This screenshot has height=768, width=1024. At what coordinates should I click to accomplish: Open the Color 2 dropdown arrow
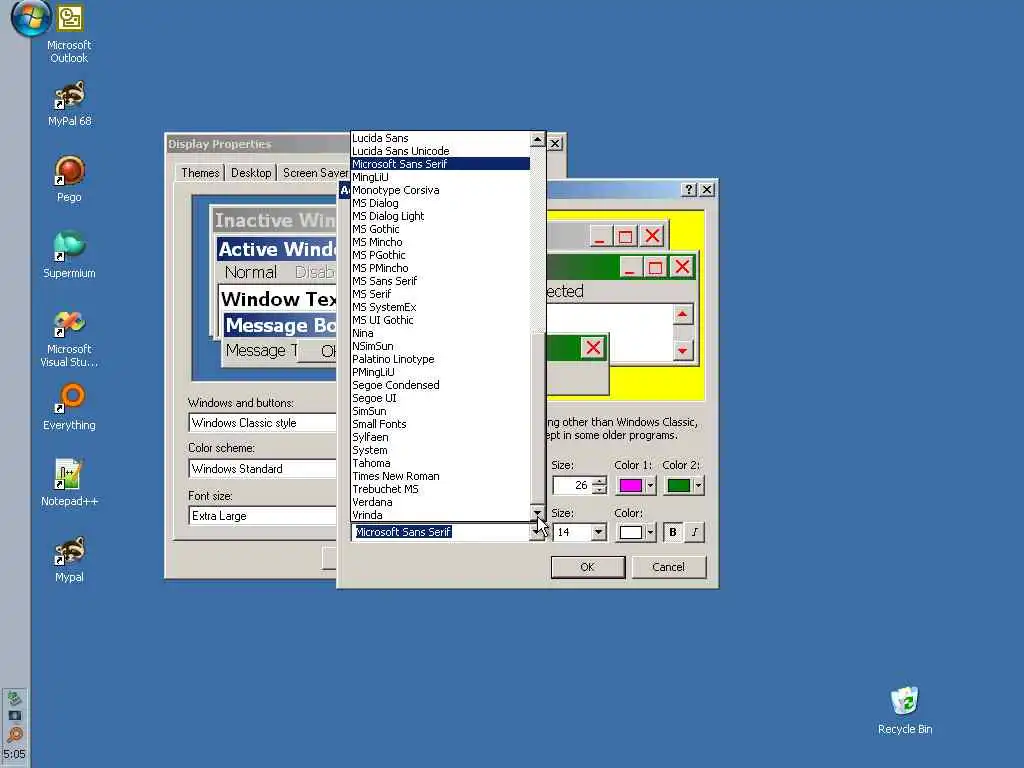pyautogui.click(x=698, y=485)
